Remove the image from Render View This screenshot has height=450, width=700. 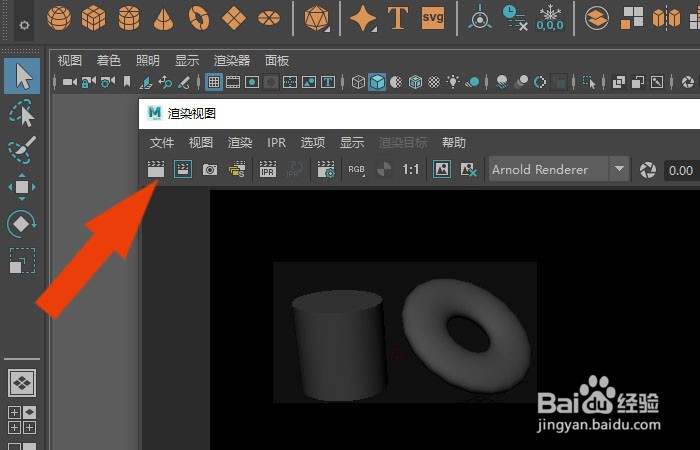click(x=468, y=170)
